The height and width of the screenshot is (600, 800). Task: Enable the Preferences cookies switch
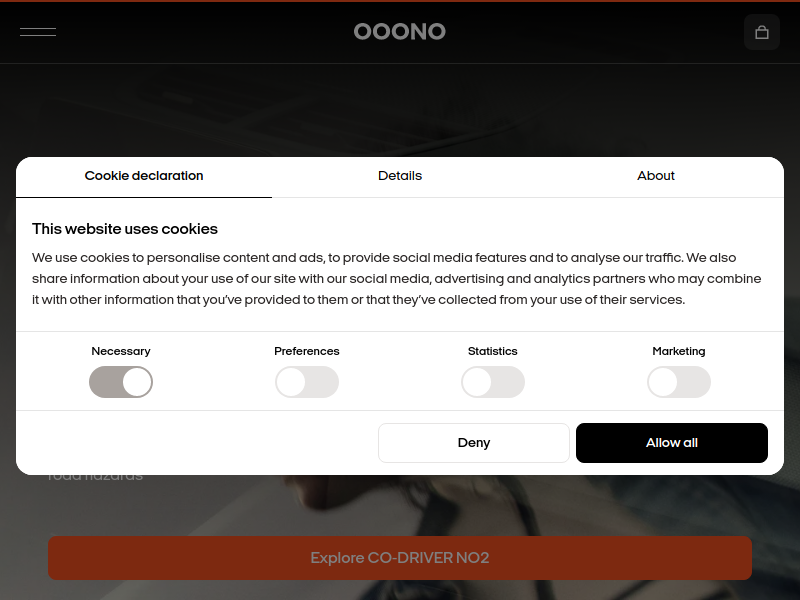click(307, 382)
